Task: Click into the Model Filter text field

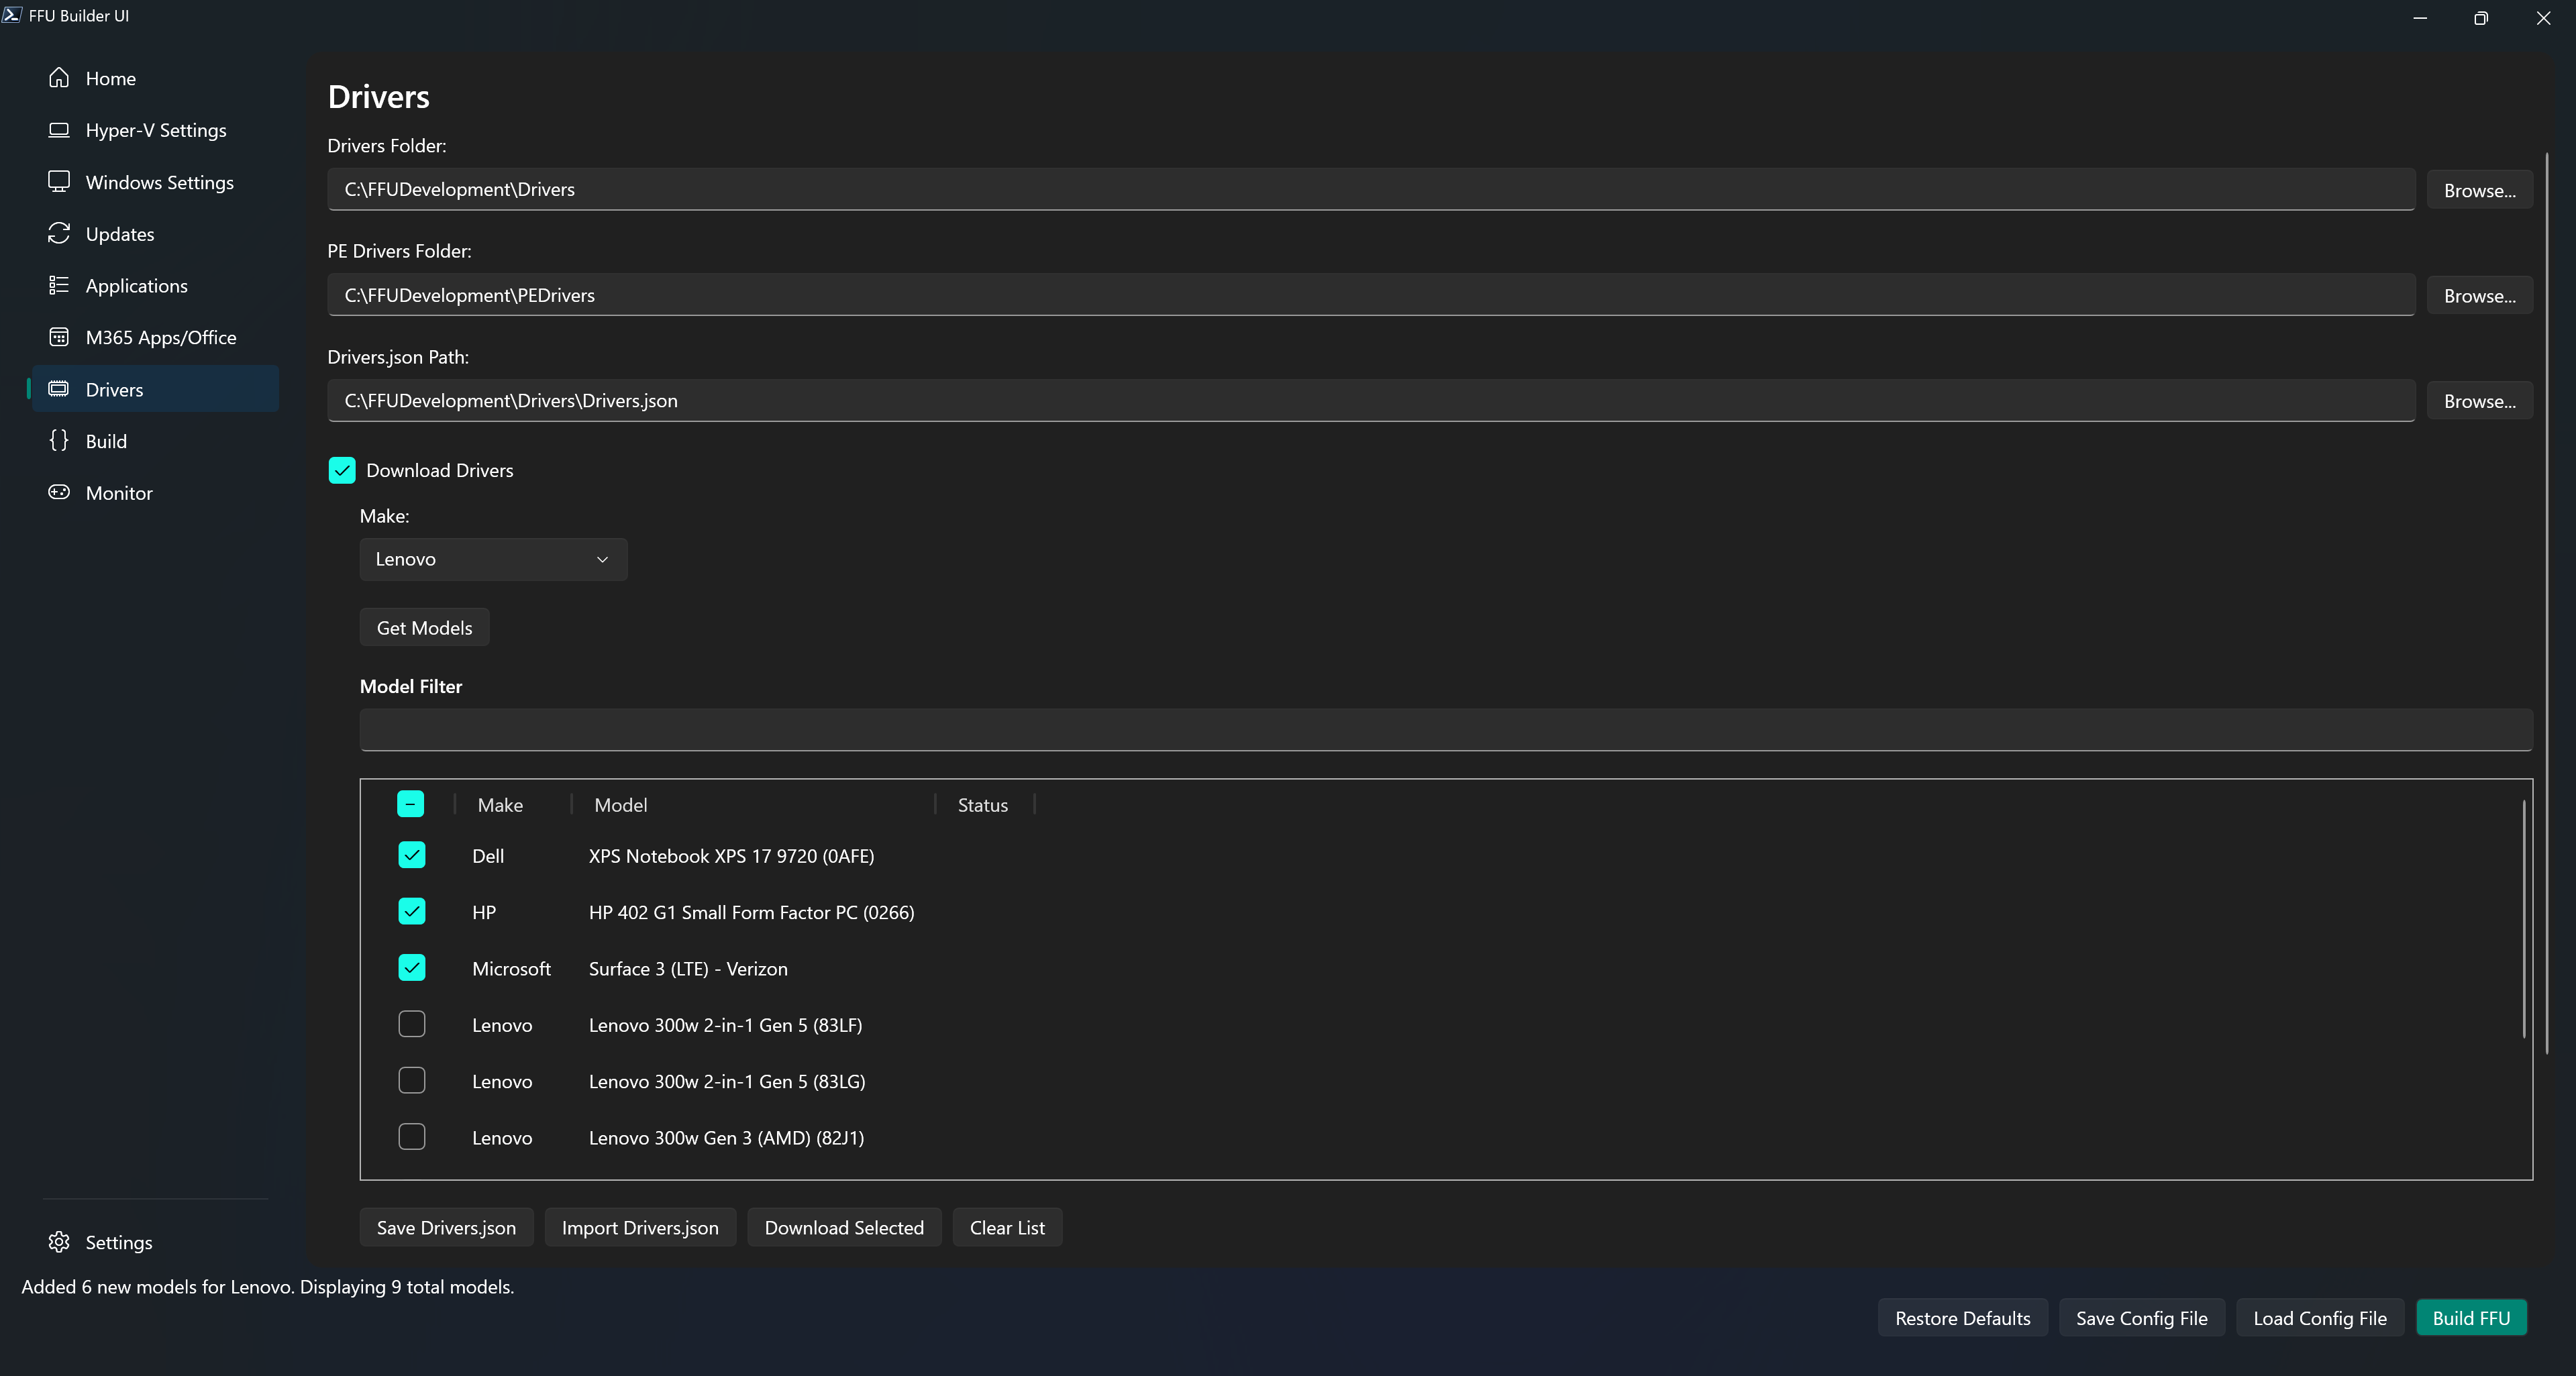Action: pyautogui.click(x=1445, y=730)
